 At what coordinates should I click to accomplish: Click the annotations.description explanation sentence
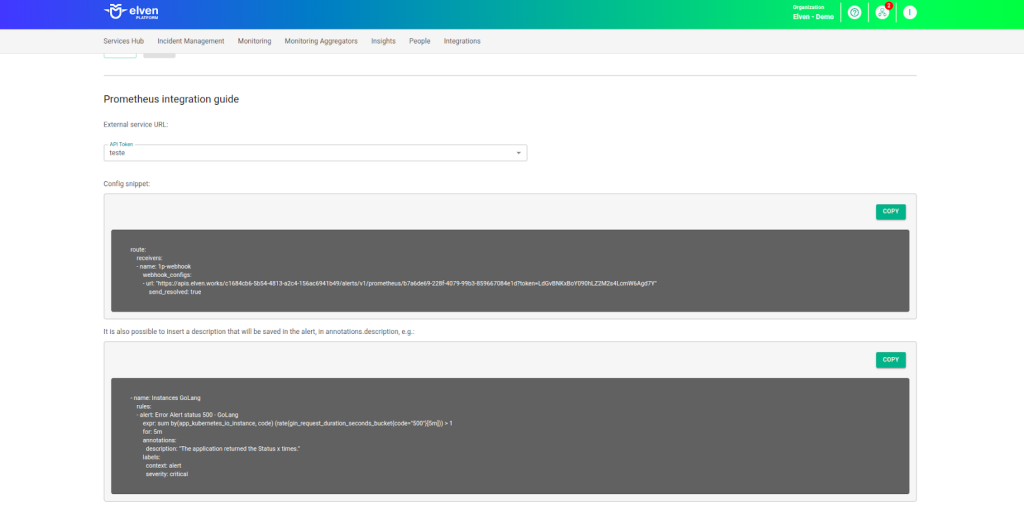pyautogui.click(x=259, y=332)
